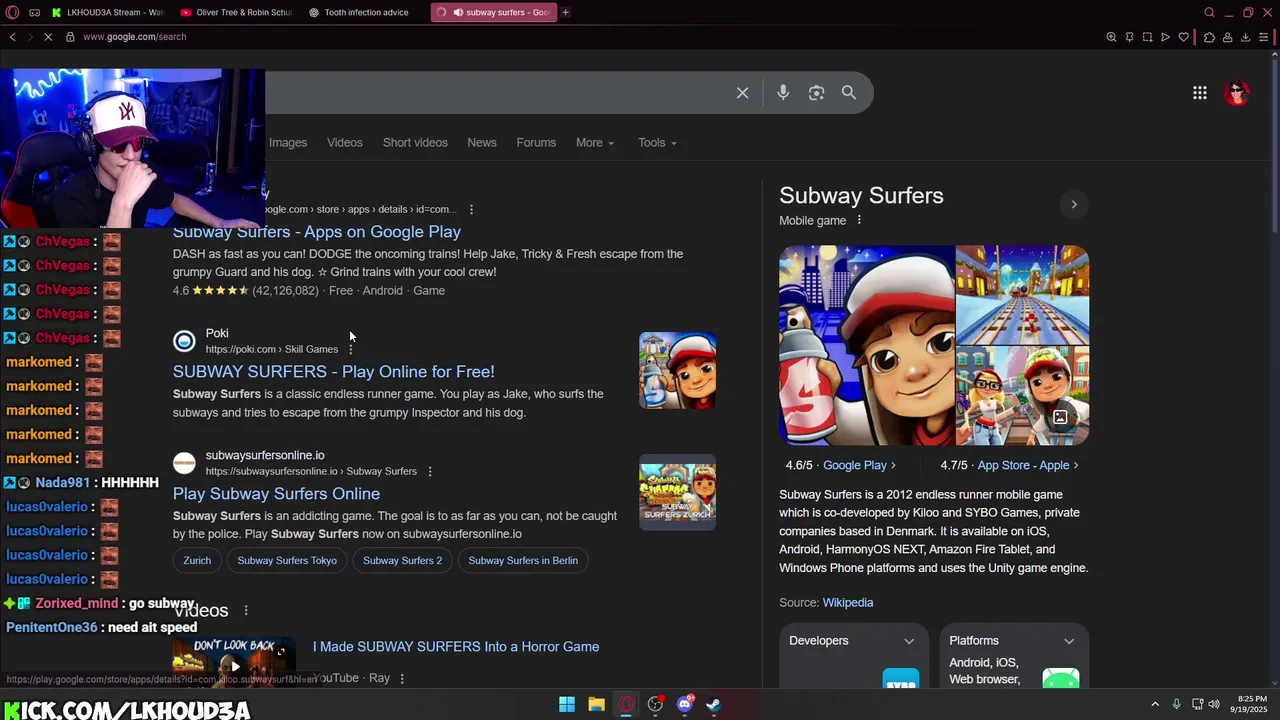Viewport: 1280px width, 720px height.
Task: Click the Zurich chip
Action: (197, 560)
